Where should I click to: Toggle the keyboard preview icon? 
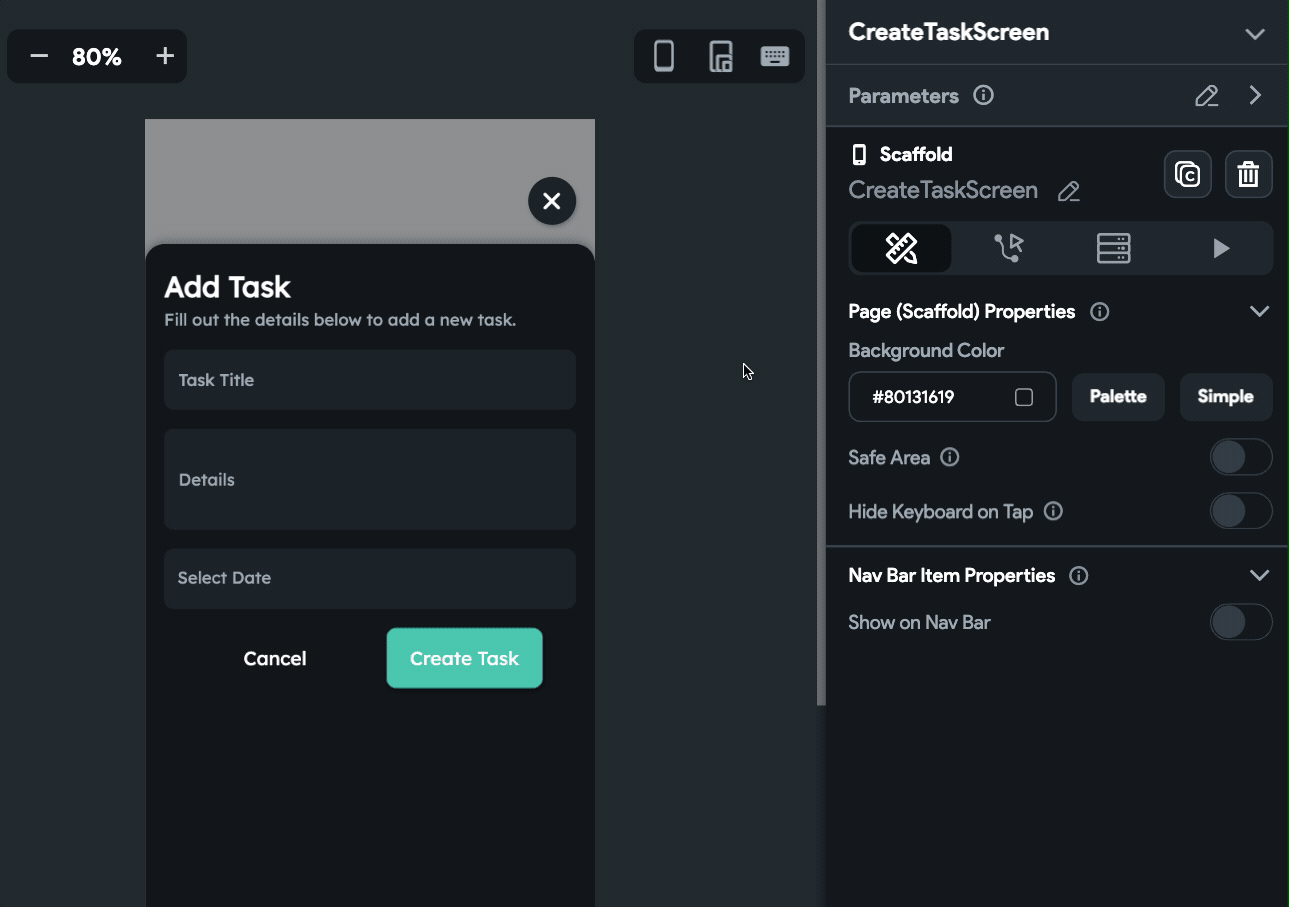coord(775,56)
